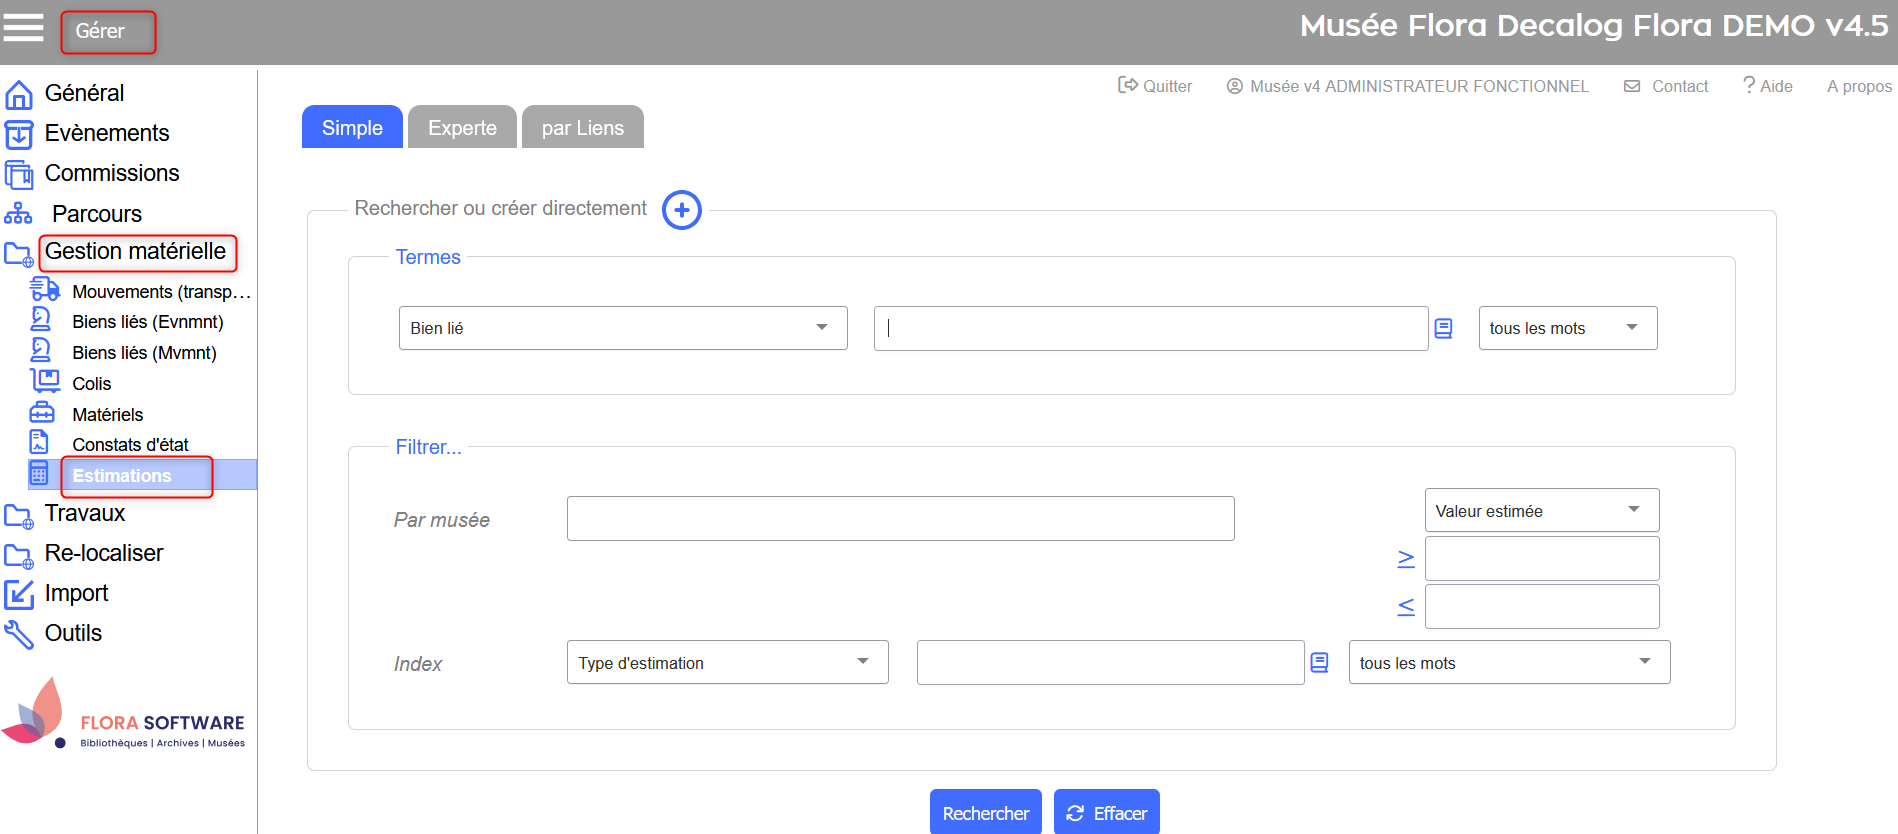Expand the Bien lié dropdown
1898x834 pixels.
coord(622,328)
